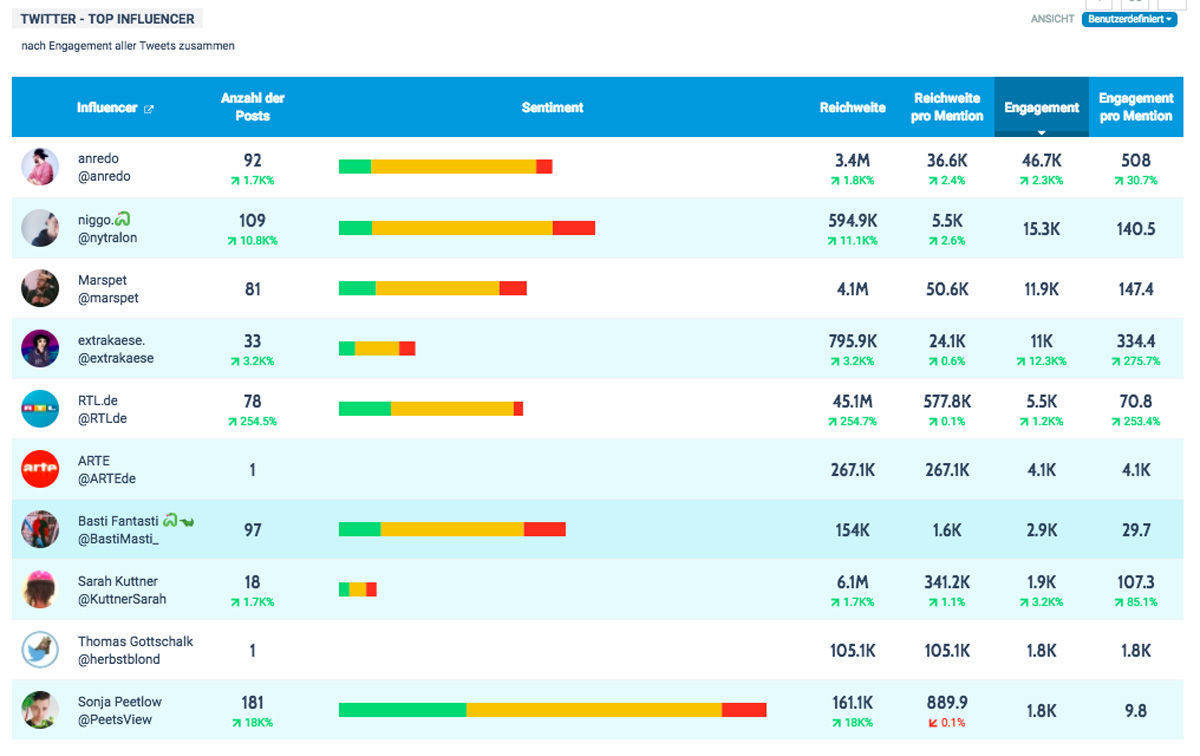Click Basti Fantasti's 29.7 value
This screenshot has height=756, width=1200.
pyautogui.click(x=1136, y=530)
